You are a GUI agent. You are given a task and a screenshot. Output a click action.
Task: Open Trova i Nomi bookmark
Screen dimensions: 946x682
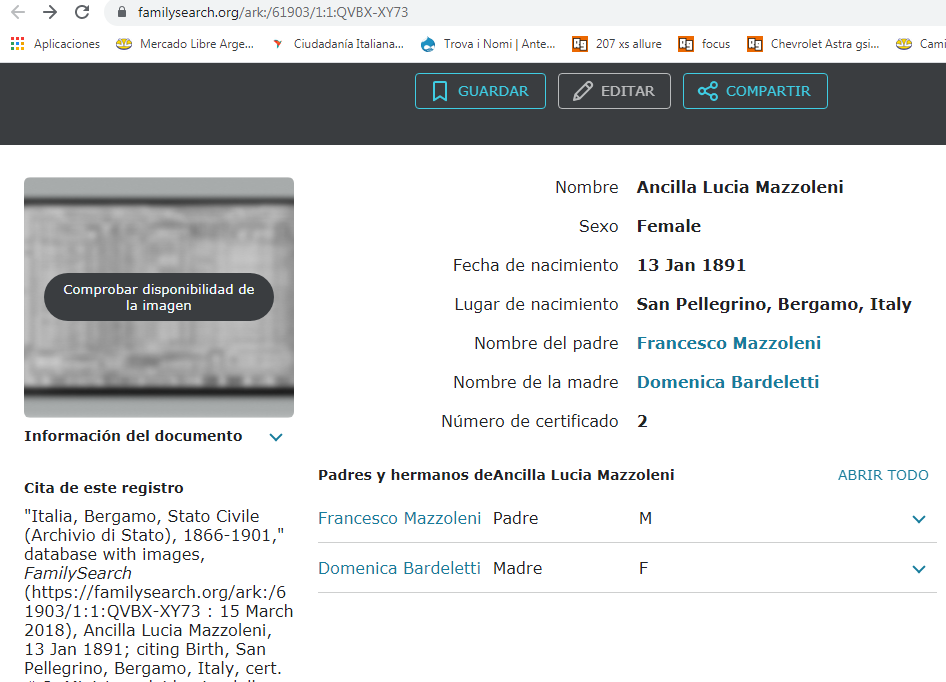point(487,43)
